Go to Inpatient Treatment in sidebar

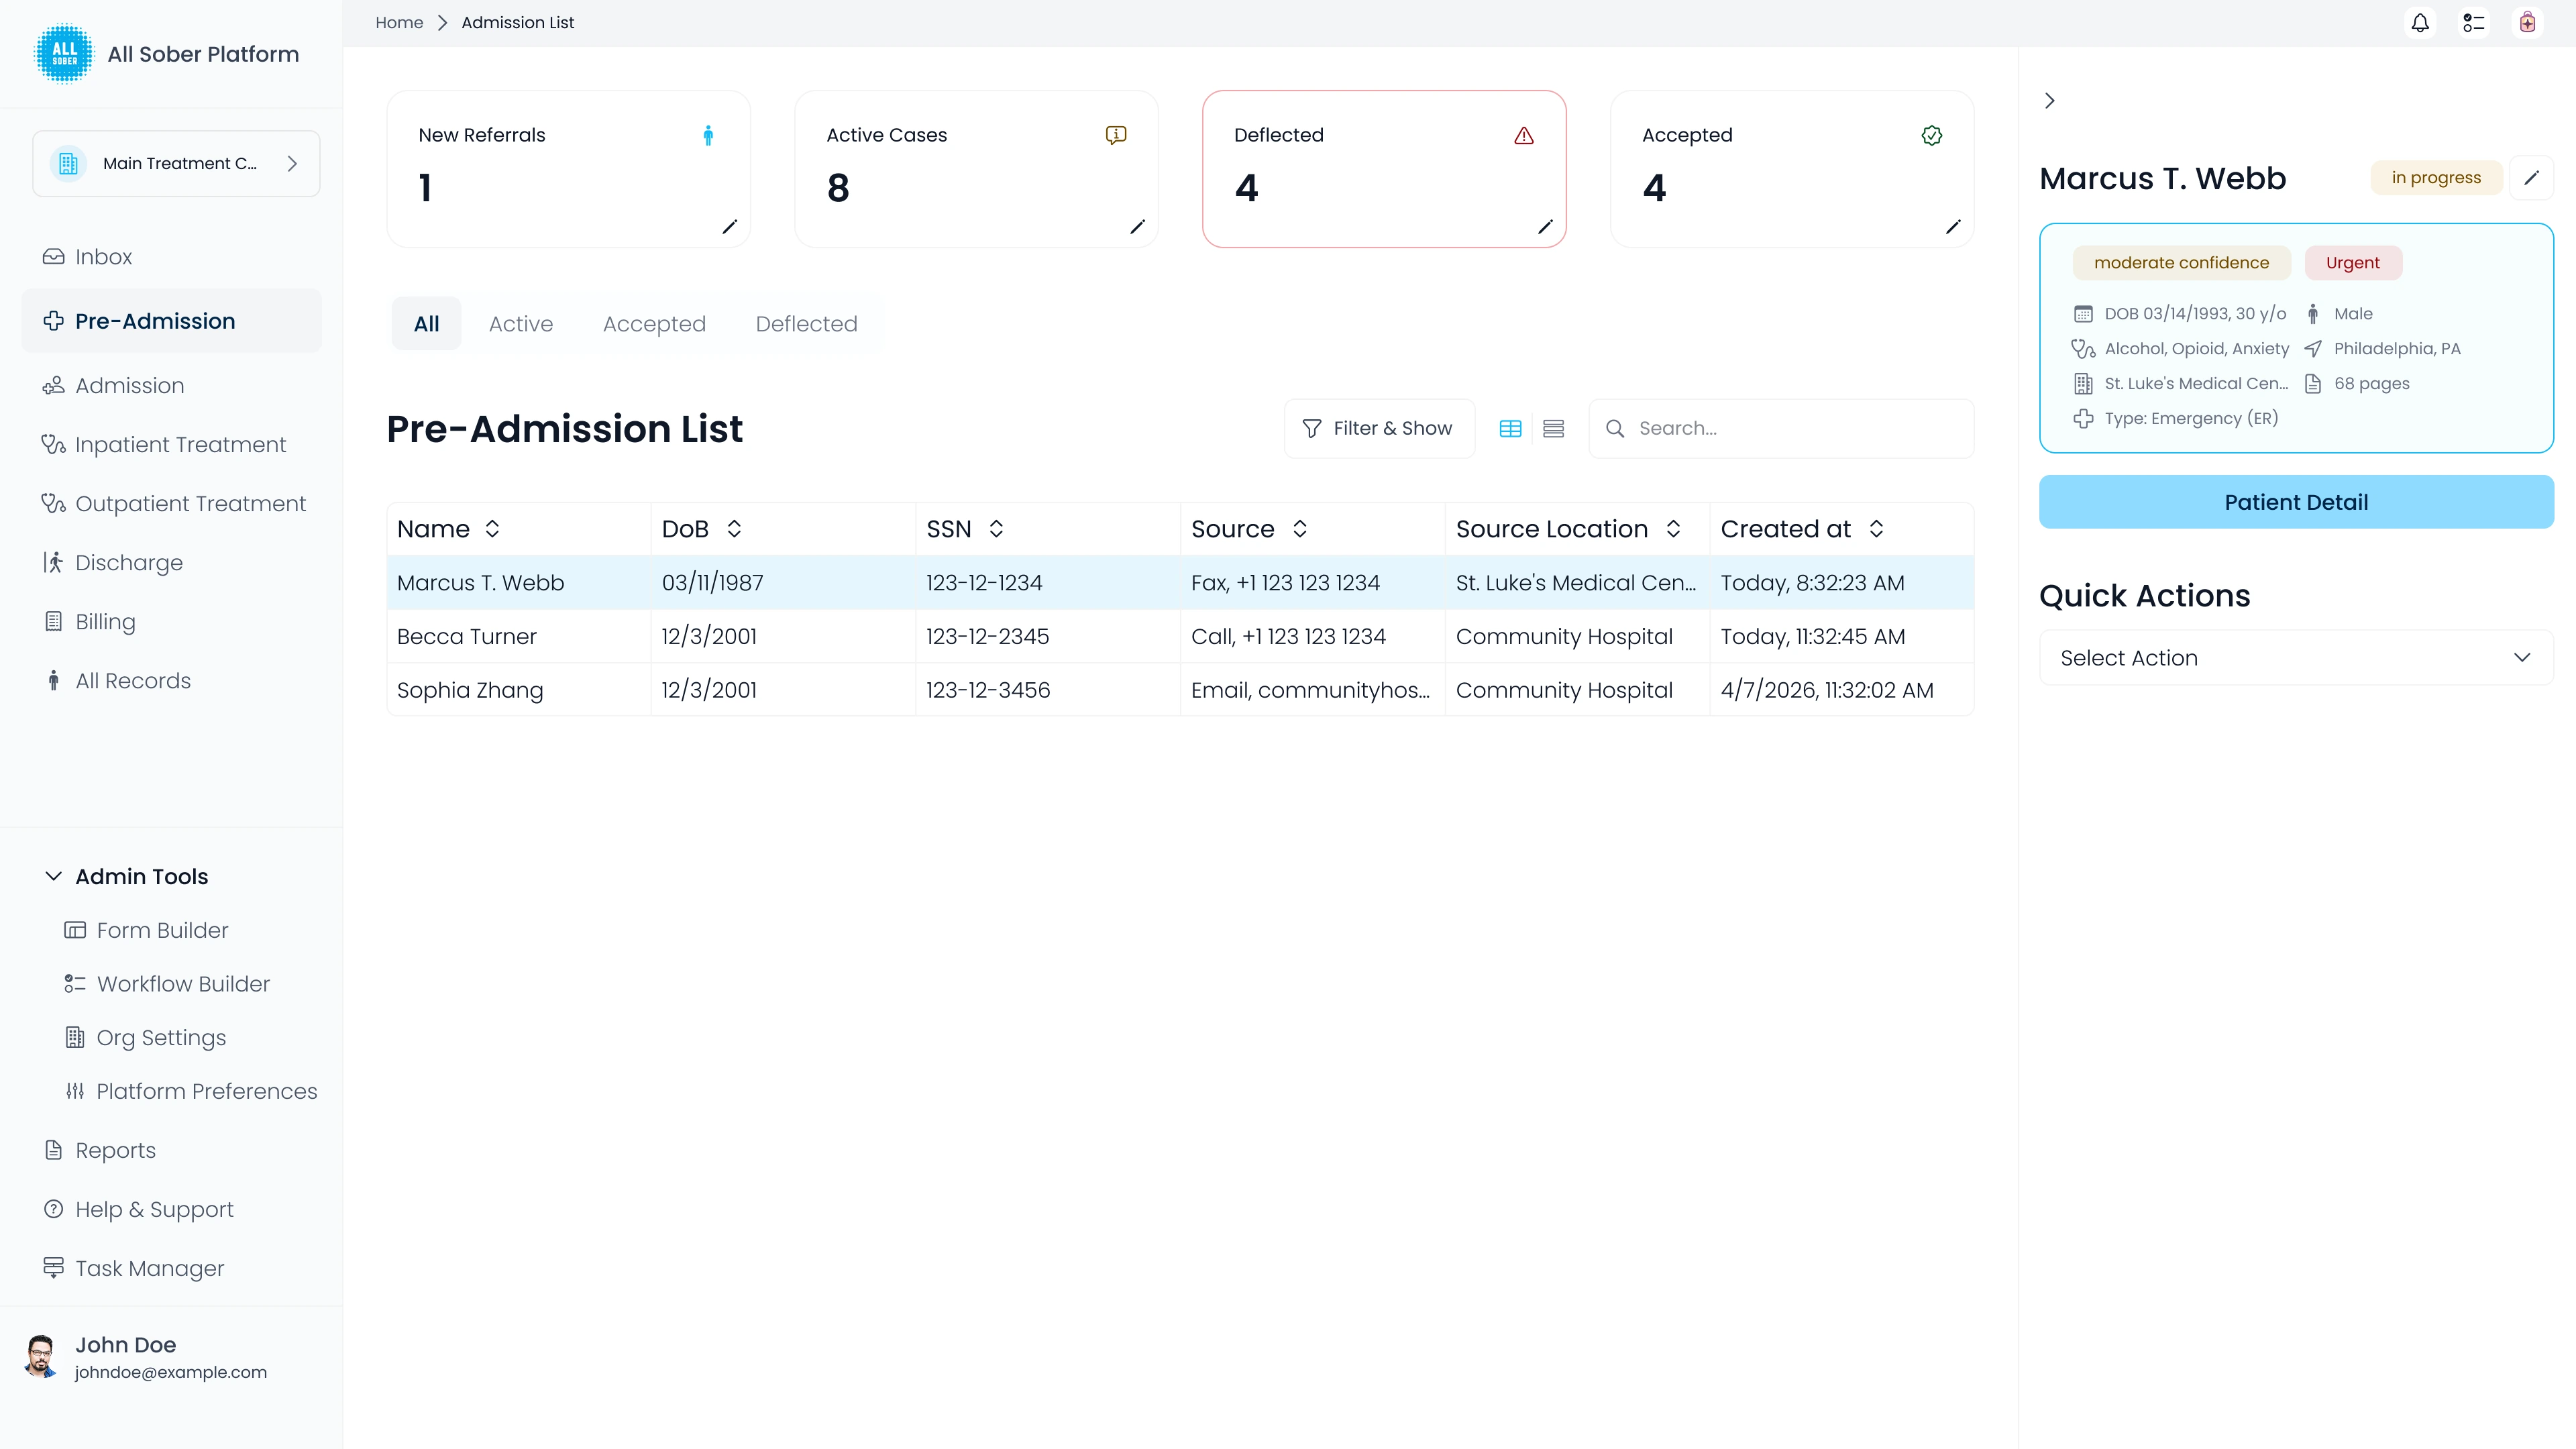171,445
